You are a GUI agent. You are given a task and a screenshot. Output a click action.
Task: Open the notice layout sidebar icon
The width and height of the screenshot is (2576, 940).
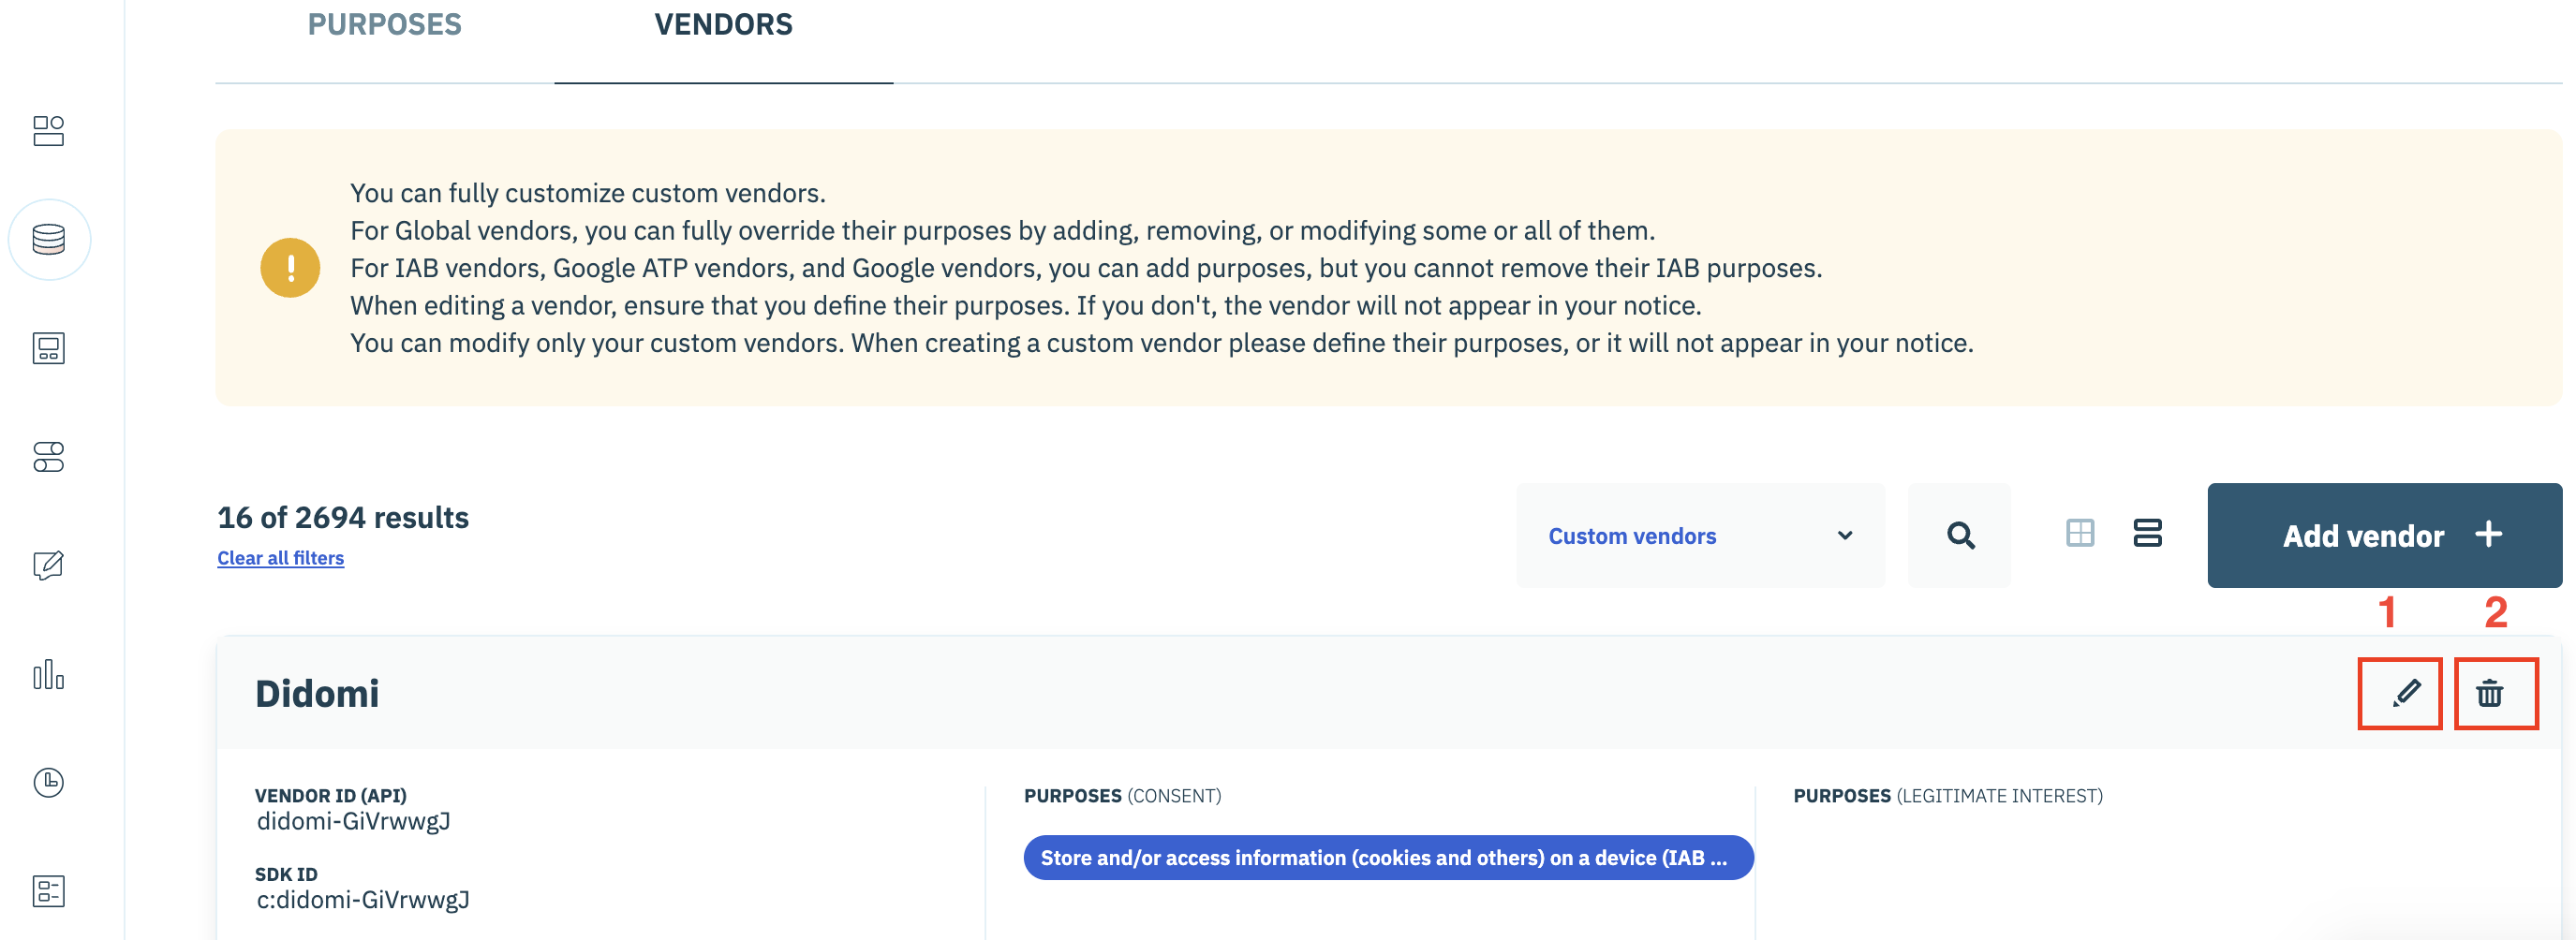point(48,349)
